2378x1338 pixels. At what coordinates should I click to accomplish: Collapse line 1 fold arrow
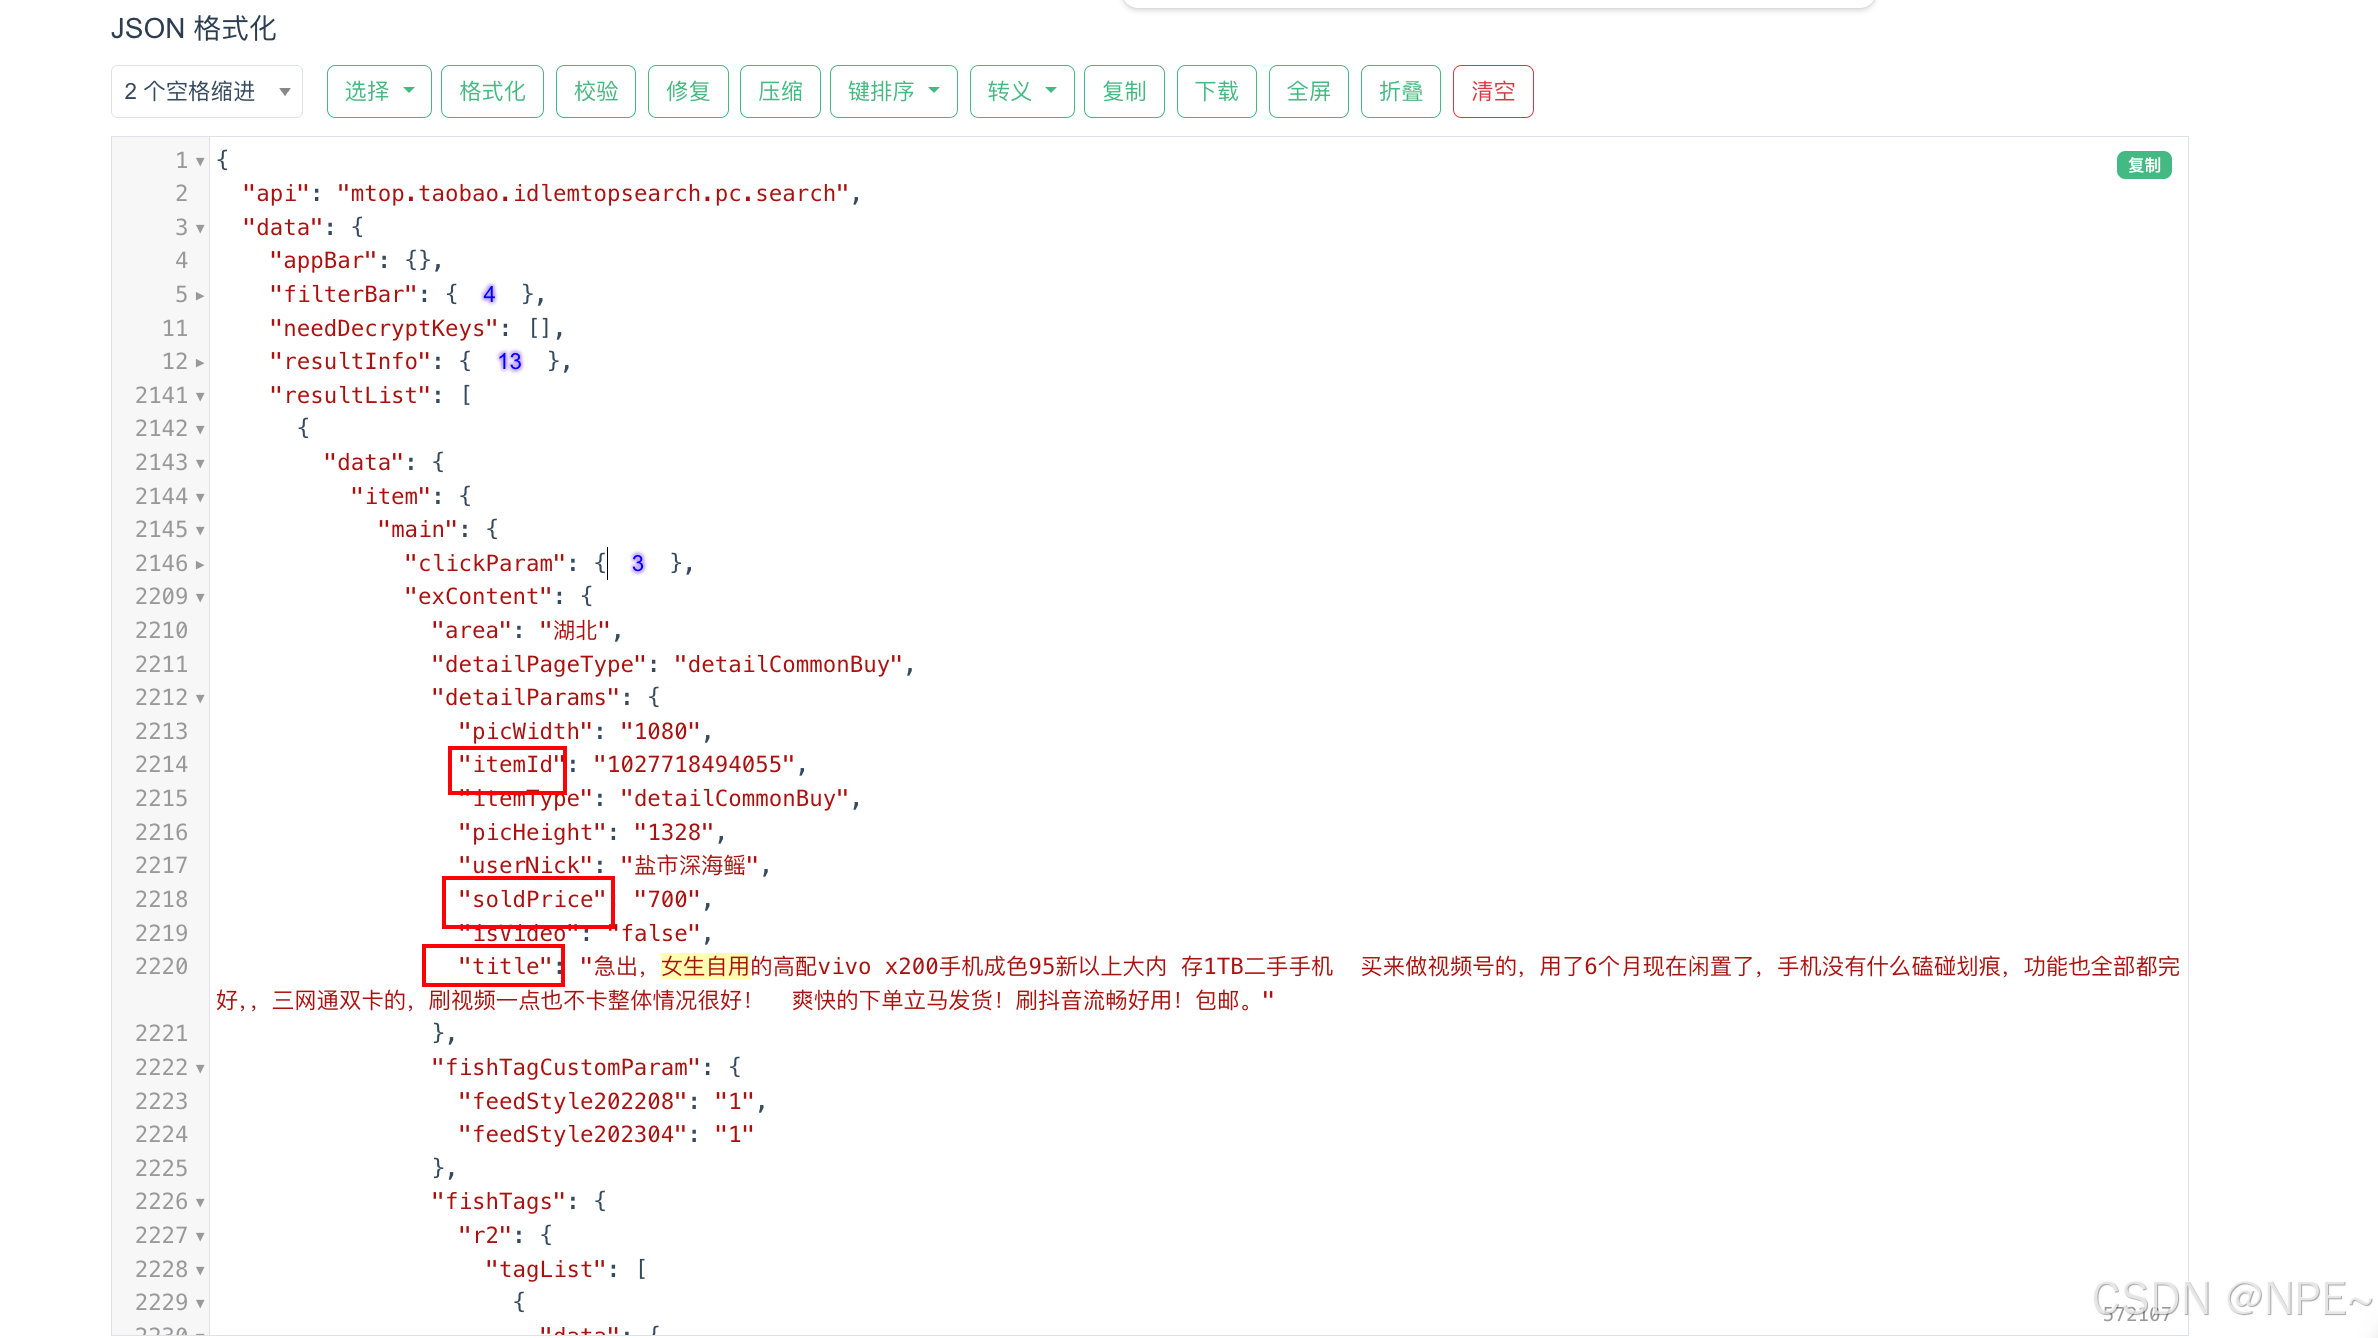pos(200,161)
